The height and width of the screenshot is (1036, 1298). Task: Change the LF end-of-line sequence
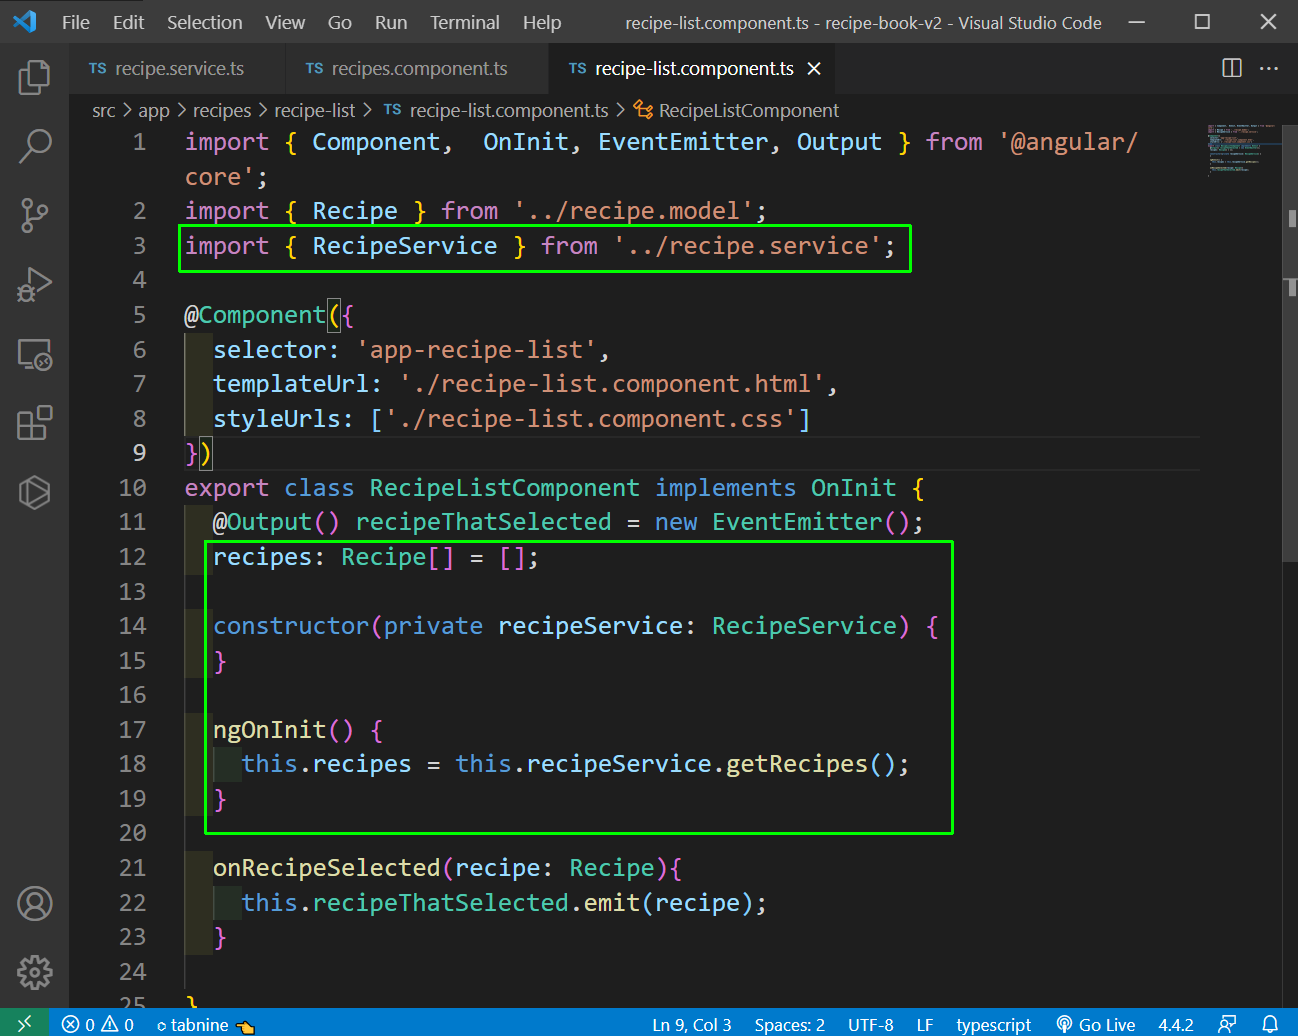[x=925, y=1025]
